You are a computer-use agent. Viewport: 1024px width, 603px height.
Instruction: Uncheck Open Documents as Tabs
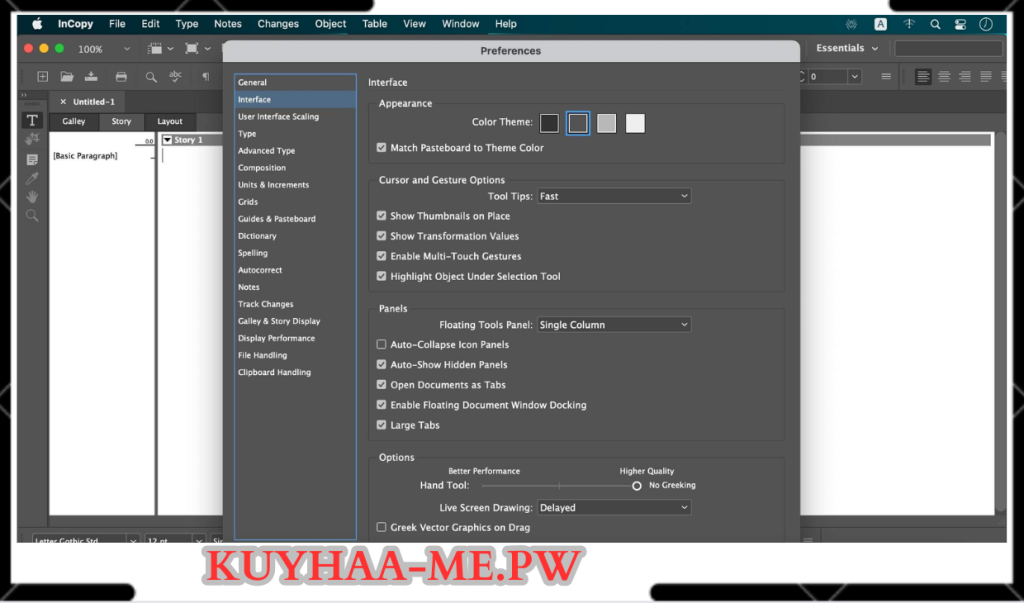click(x=381, y=385)
